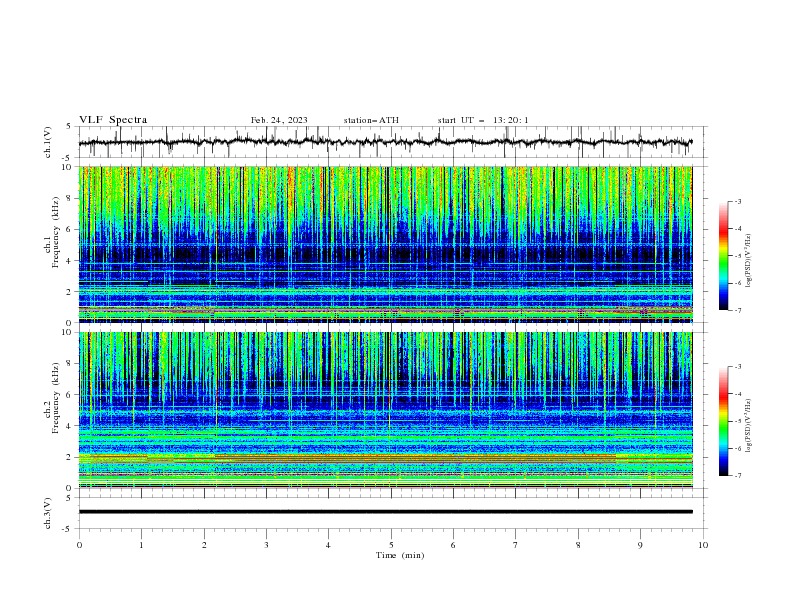Click the "Time (min)" axis label
Viewport: 792px width, 612px height.
(400, 555)
